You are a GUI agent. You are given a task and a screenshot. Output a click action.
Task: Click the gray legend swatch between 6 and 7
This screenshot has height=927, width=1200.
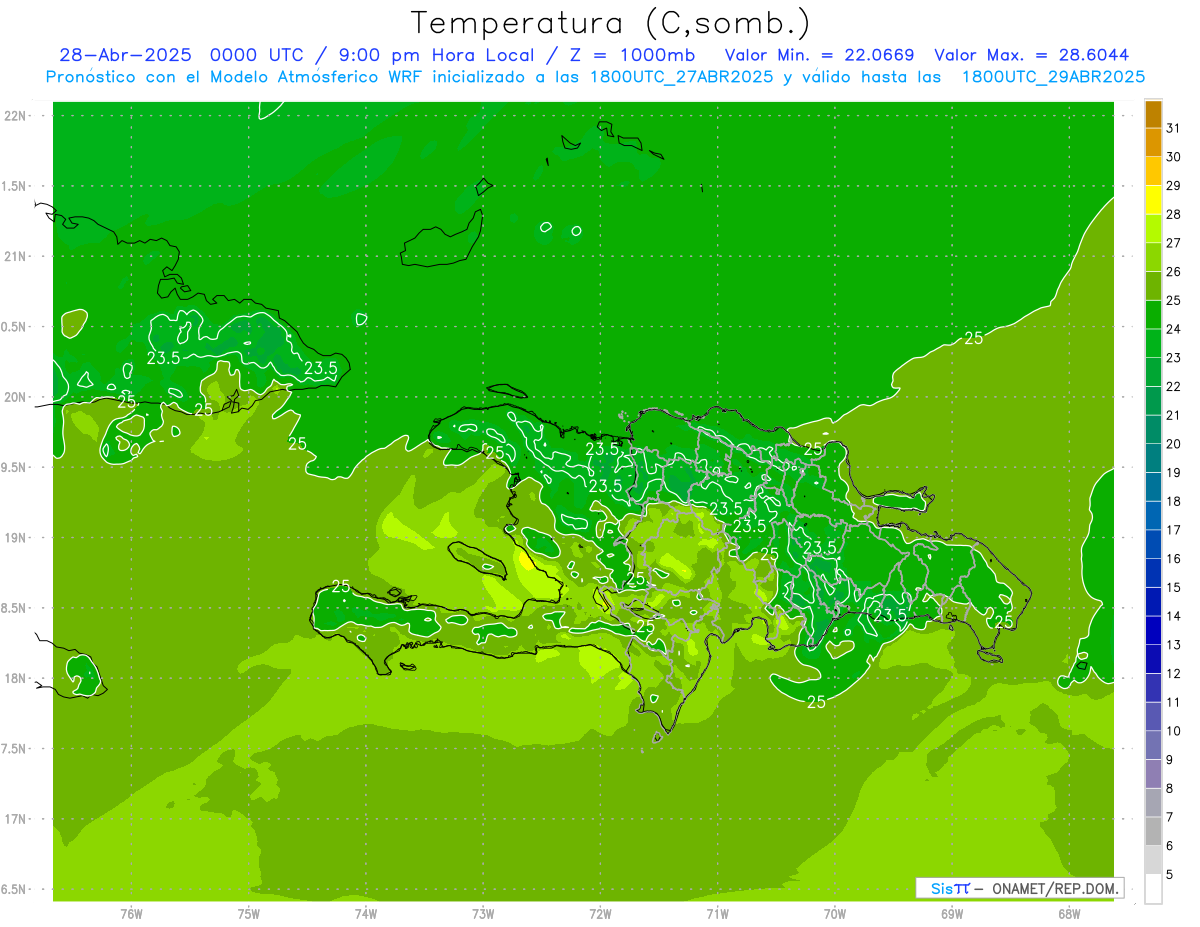coord(1153,832)
